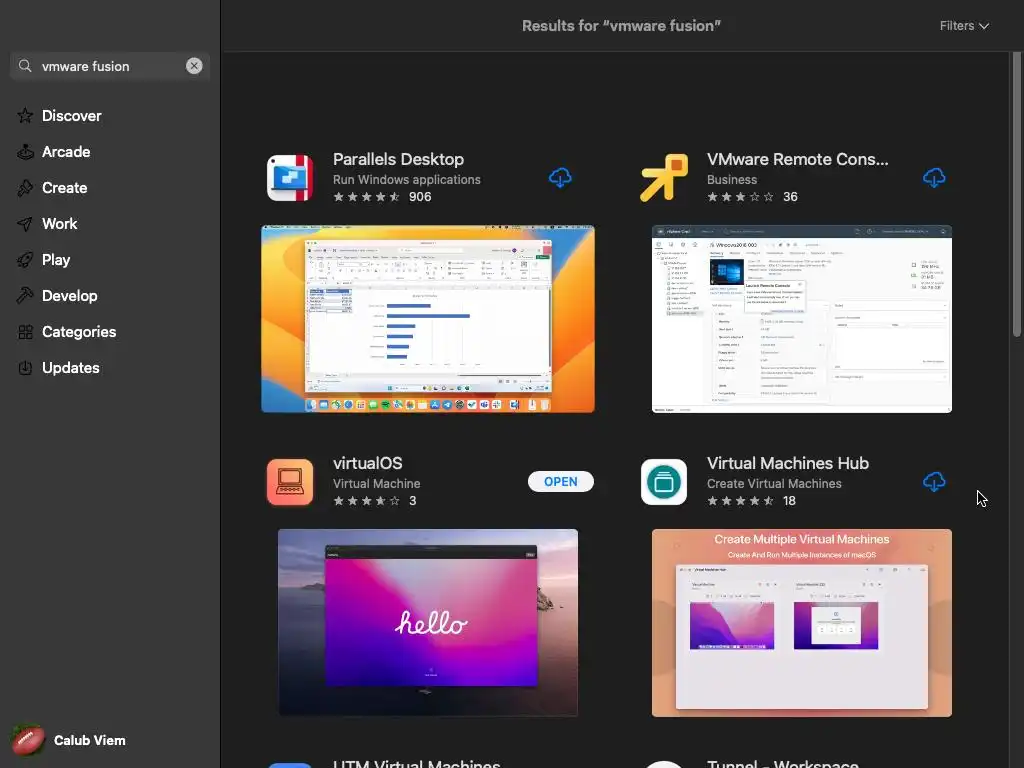1024x768 pixels.
Task: Click the "Run Windows applications" subtitle
Action: (x=406, y=180)
